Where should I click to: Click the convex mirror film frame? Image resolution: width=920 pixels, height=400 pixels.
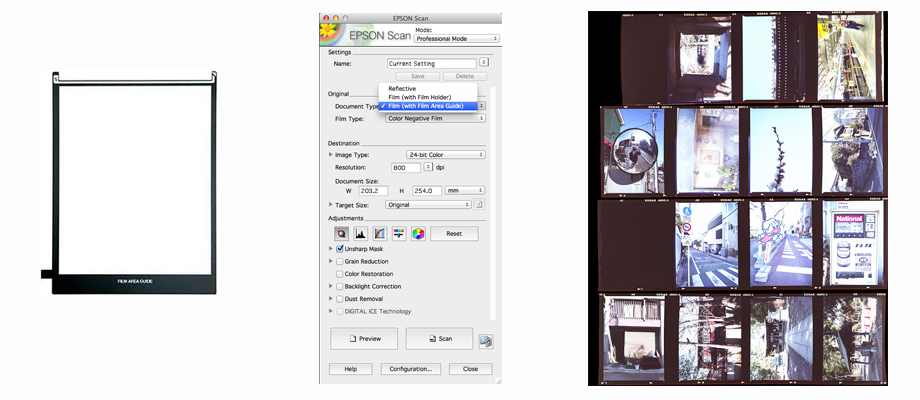pos(632,151)
